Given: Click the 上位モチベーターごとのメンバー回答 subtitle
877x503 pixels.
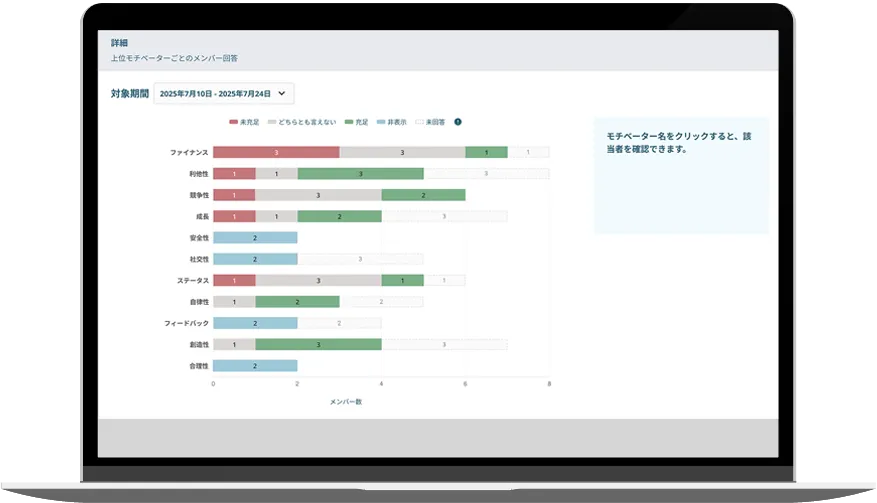Looking at the screenshot, I should 174,58.
